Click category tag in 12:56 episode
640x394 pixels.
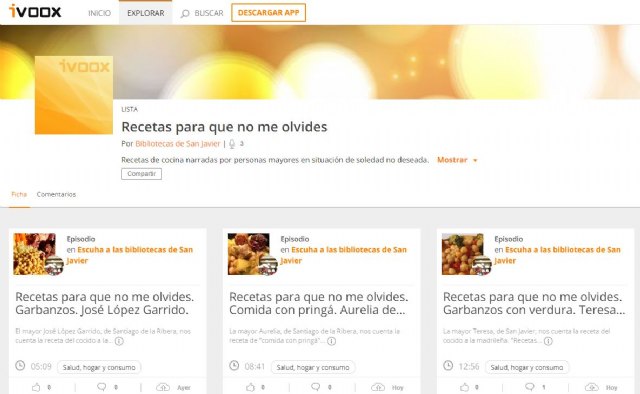point(527,367)
